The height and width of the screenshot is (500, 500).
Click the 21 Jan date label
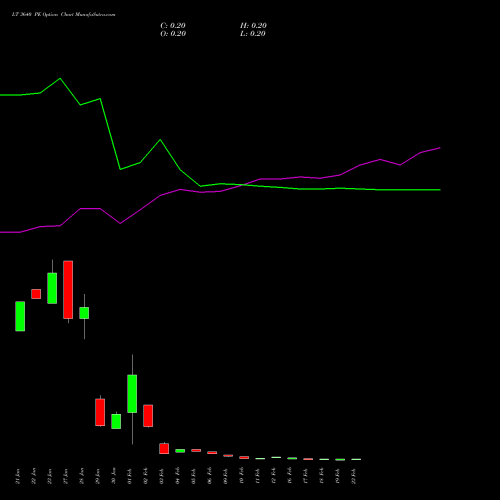point(18,476)
